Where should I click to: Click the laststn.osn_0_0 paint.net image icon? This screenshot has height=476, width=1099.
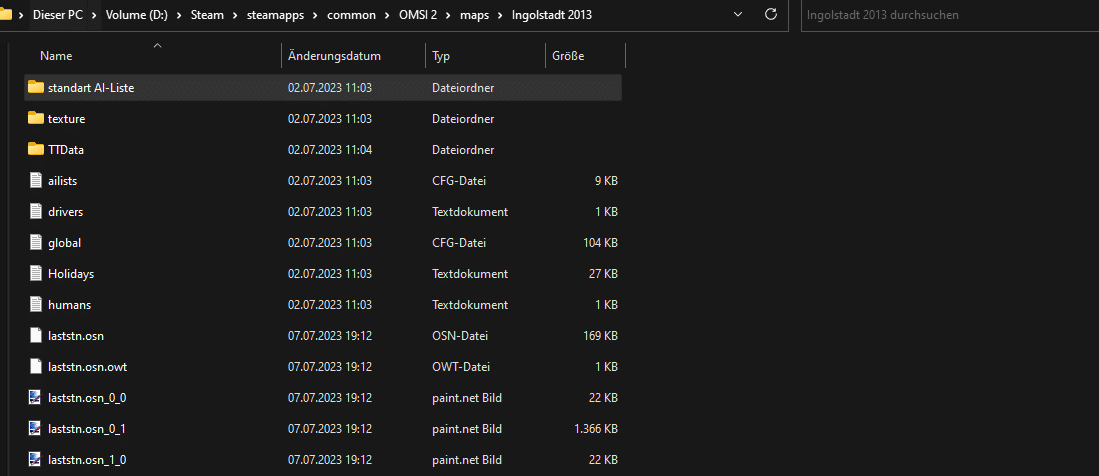click(36, 397)
